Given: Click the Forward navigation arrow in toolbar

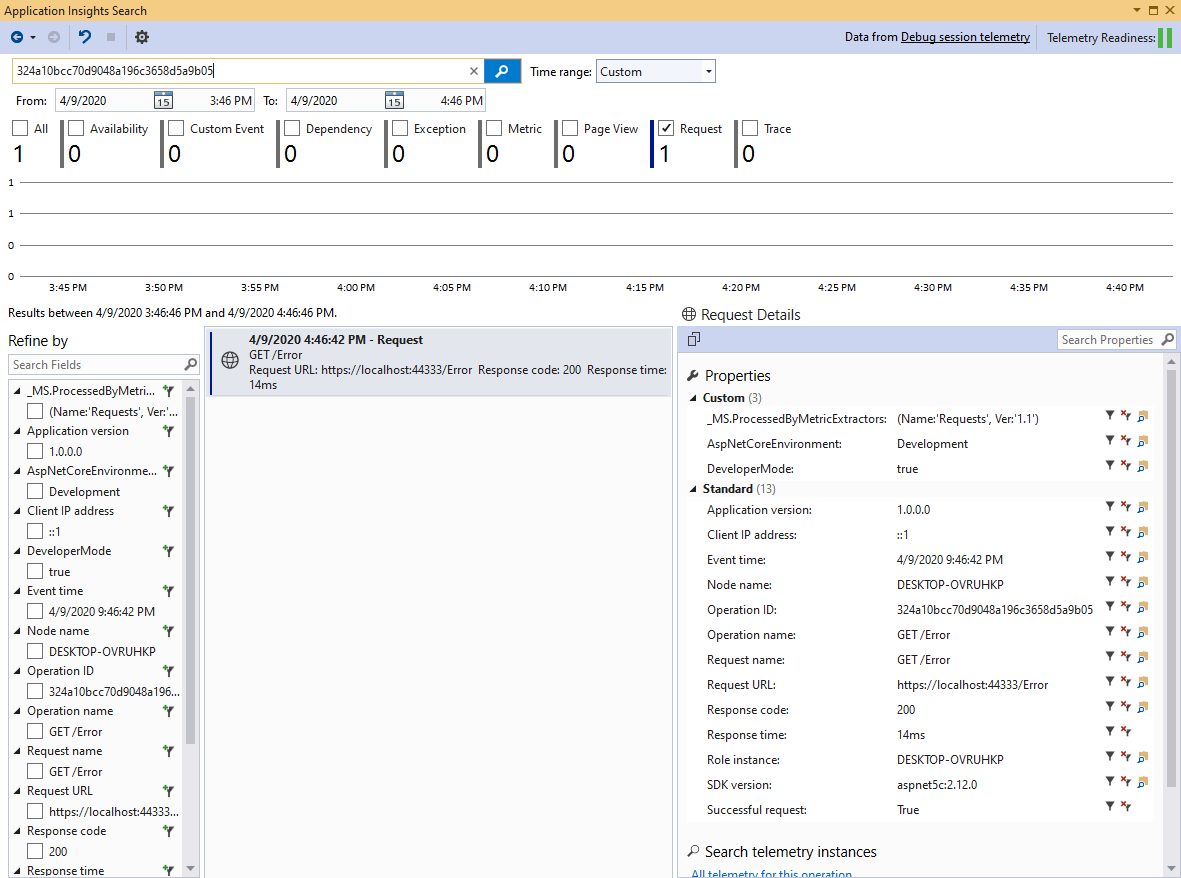Looking at the screenshot, I should [53, 37].
